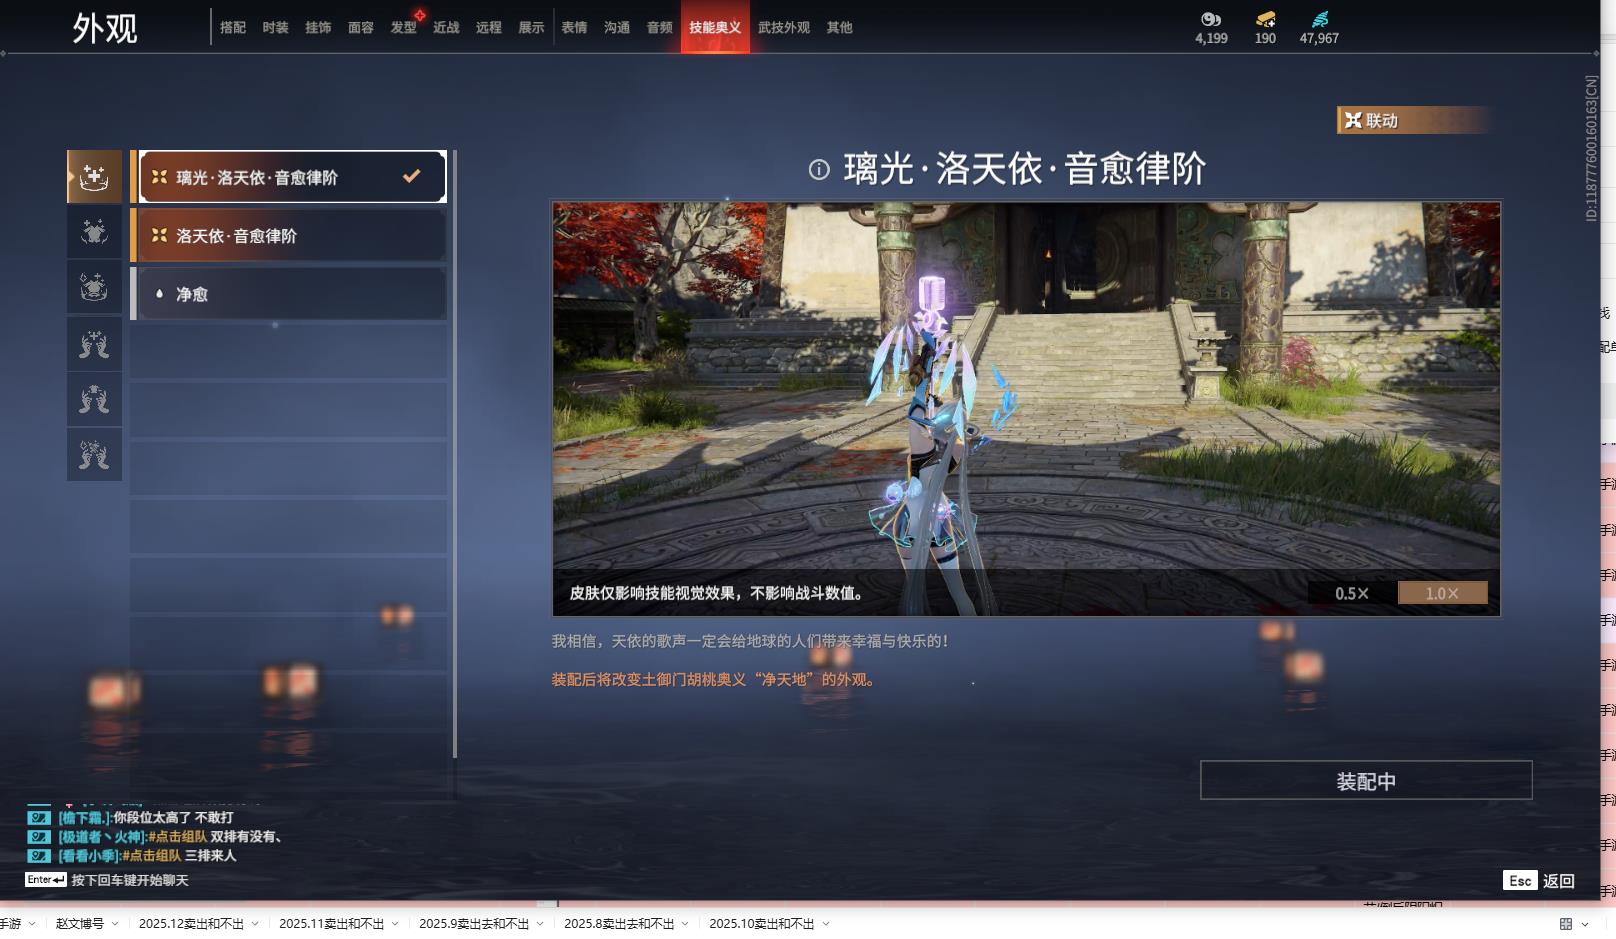The image size is (1616, 939).
Task: Select the 璃光·洛天依·音愈律阶 skin row
Action: click(x=289, y=177)
